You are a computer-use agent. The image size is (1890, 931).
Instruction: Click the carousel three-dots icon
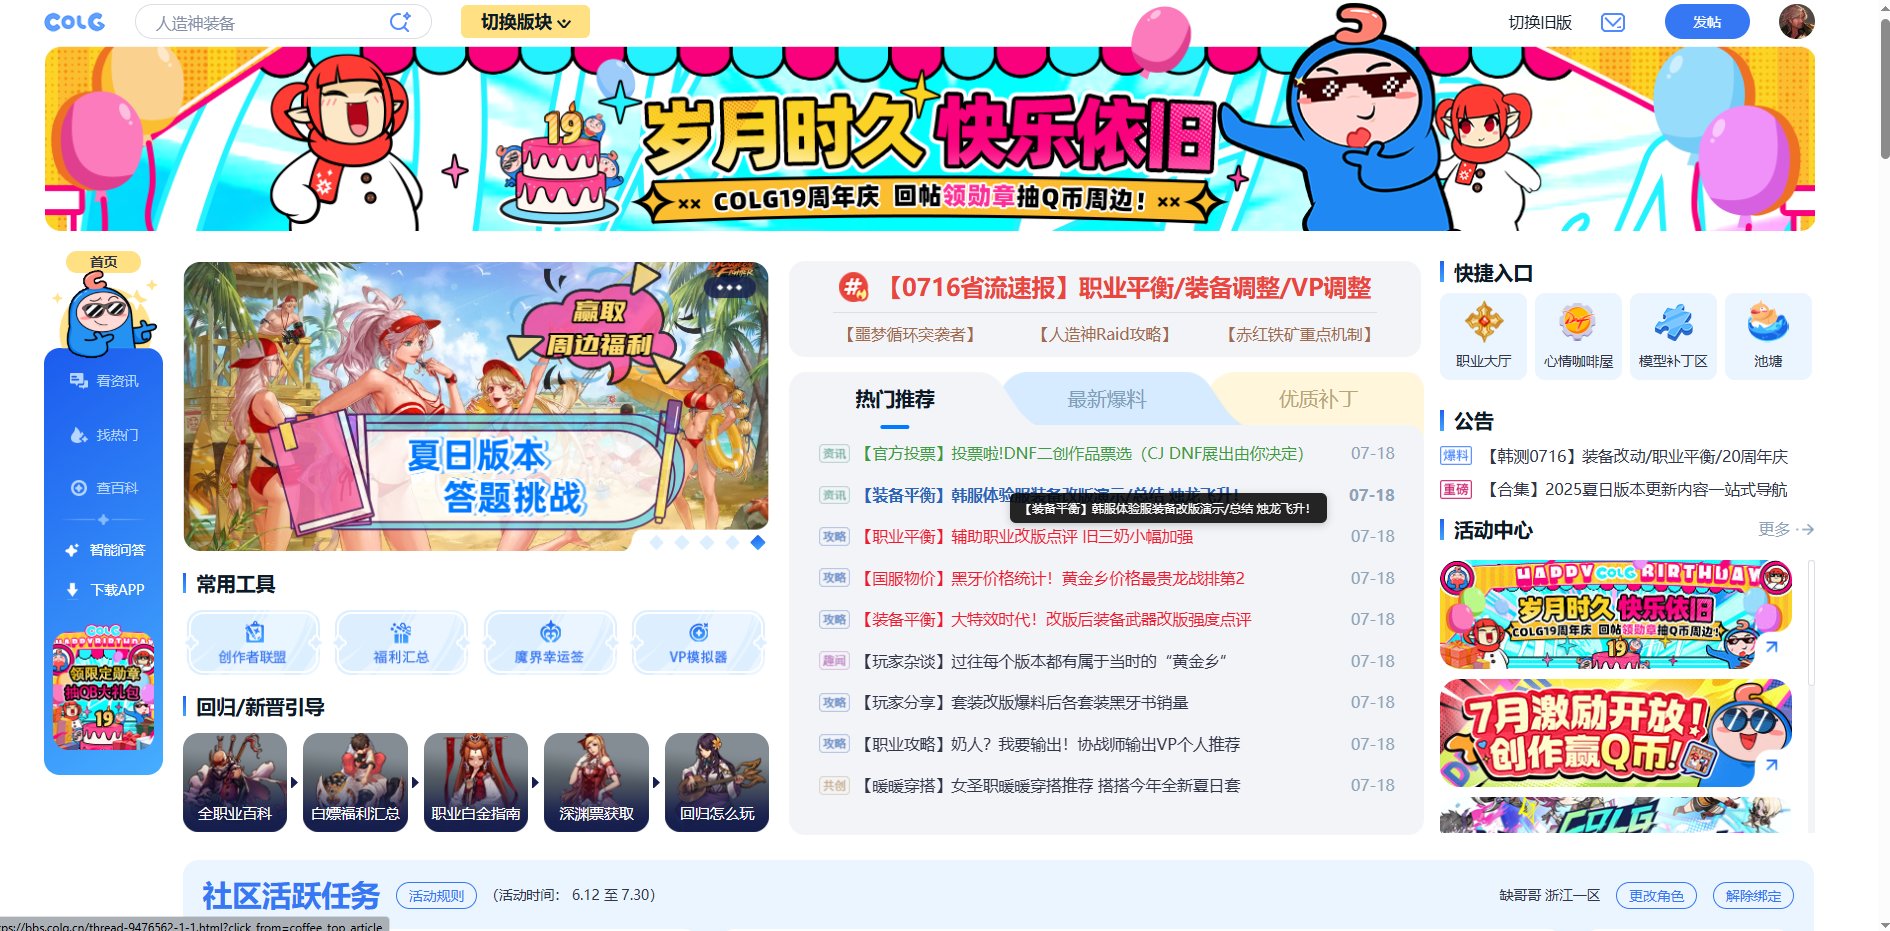pos(729,287)
